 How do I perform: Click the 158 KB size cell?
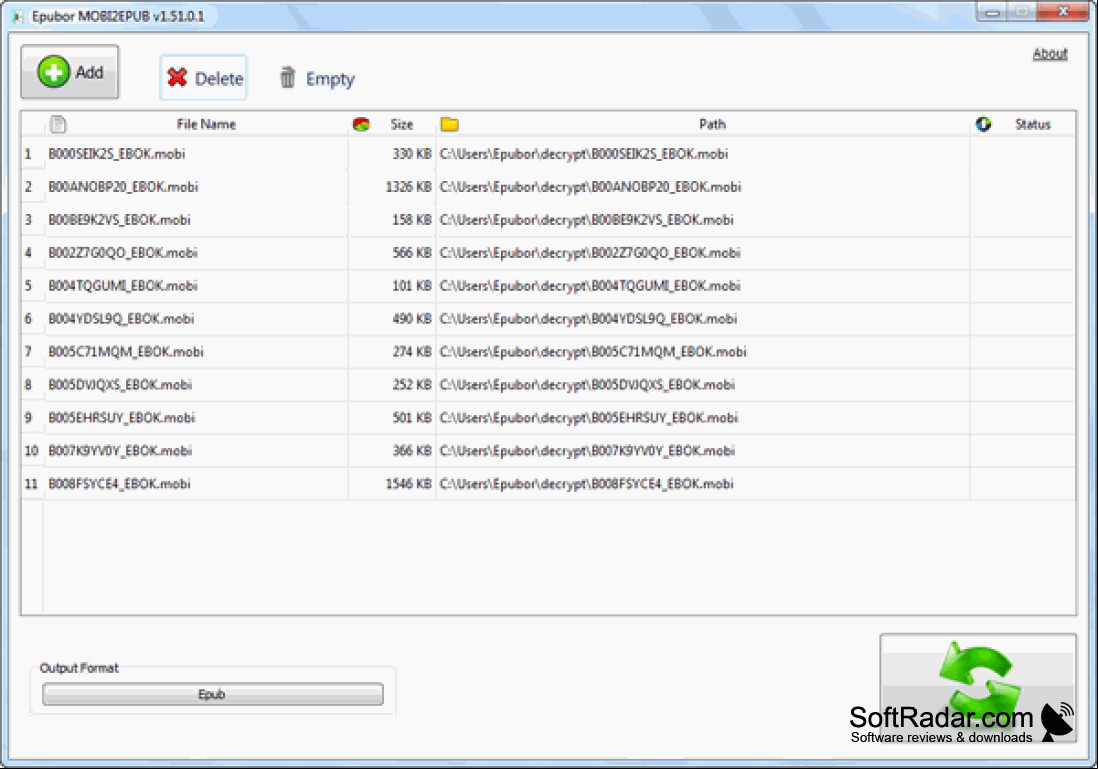412,220
